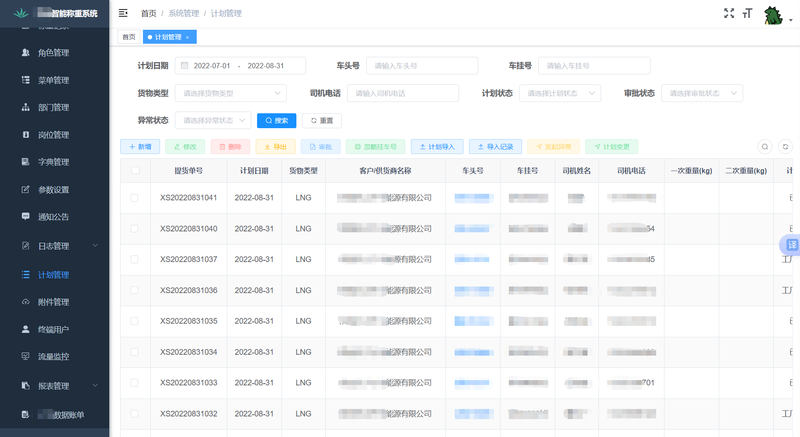Image resolution: width=800 pixels, height=437 pixels.
Task: Open the 货物类型 dropdown
Action: pos(231,93)
